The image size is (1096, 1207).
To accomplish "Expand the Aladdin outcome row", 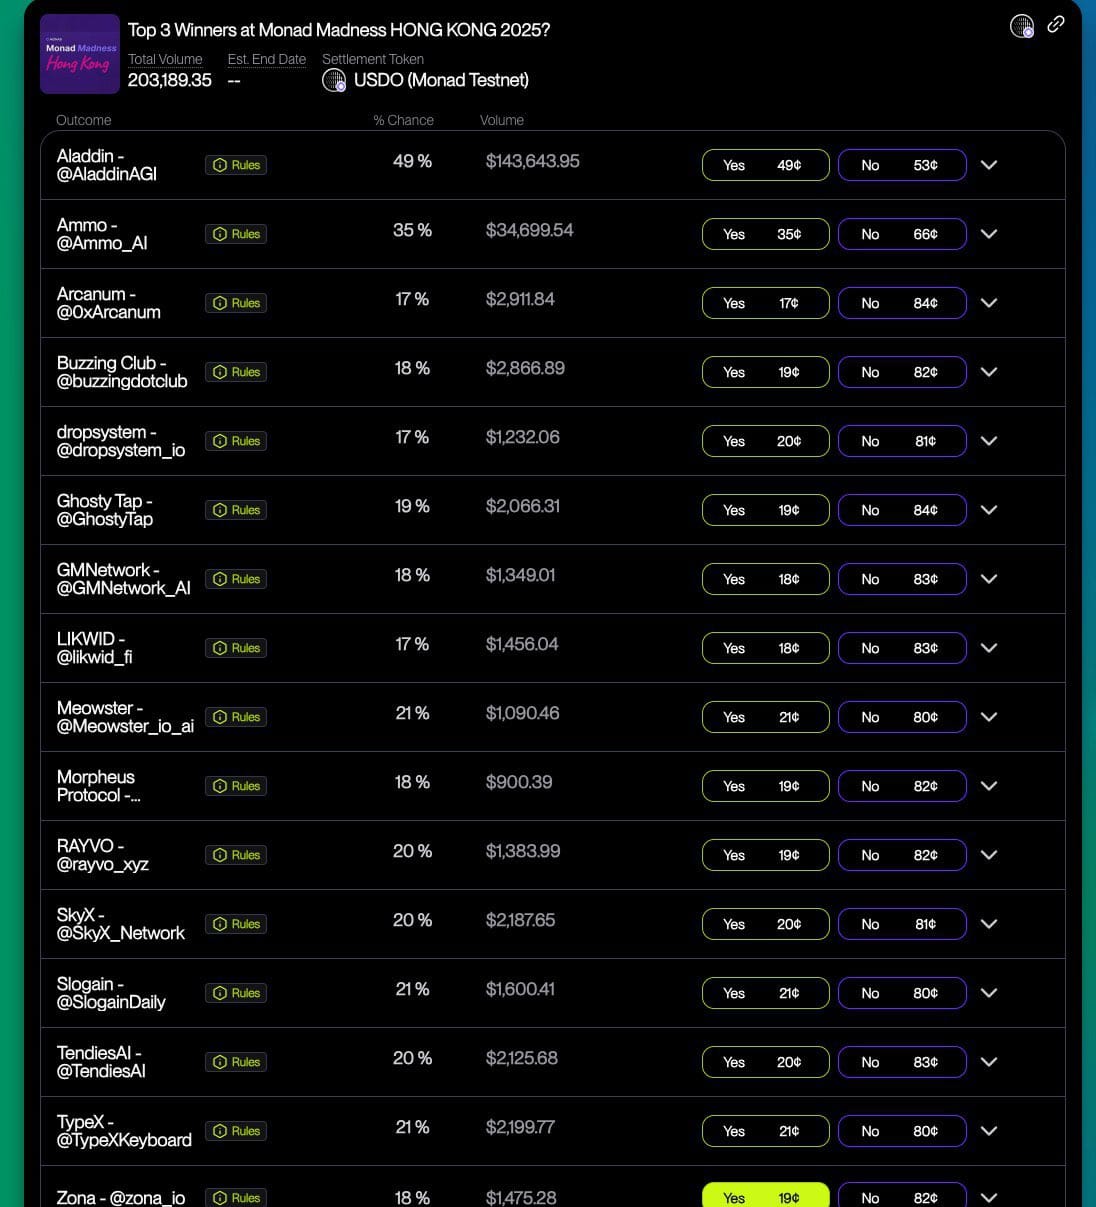I will tap(989, 165).
